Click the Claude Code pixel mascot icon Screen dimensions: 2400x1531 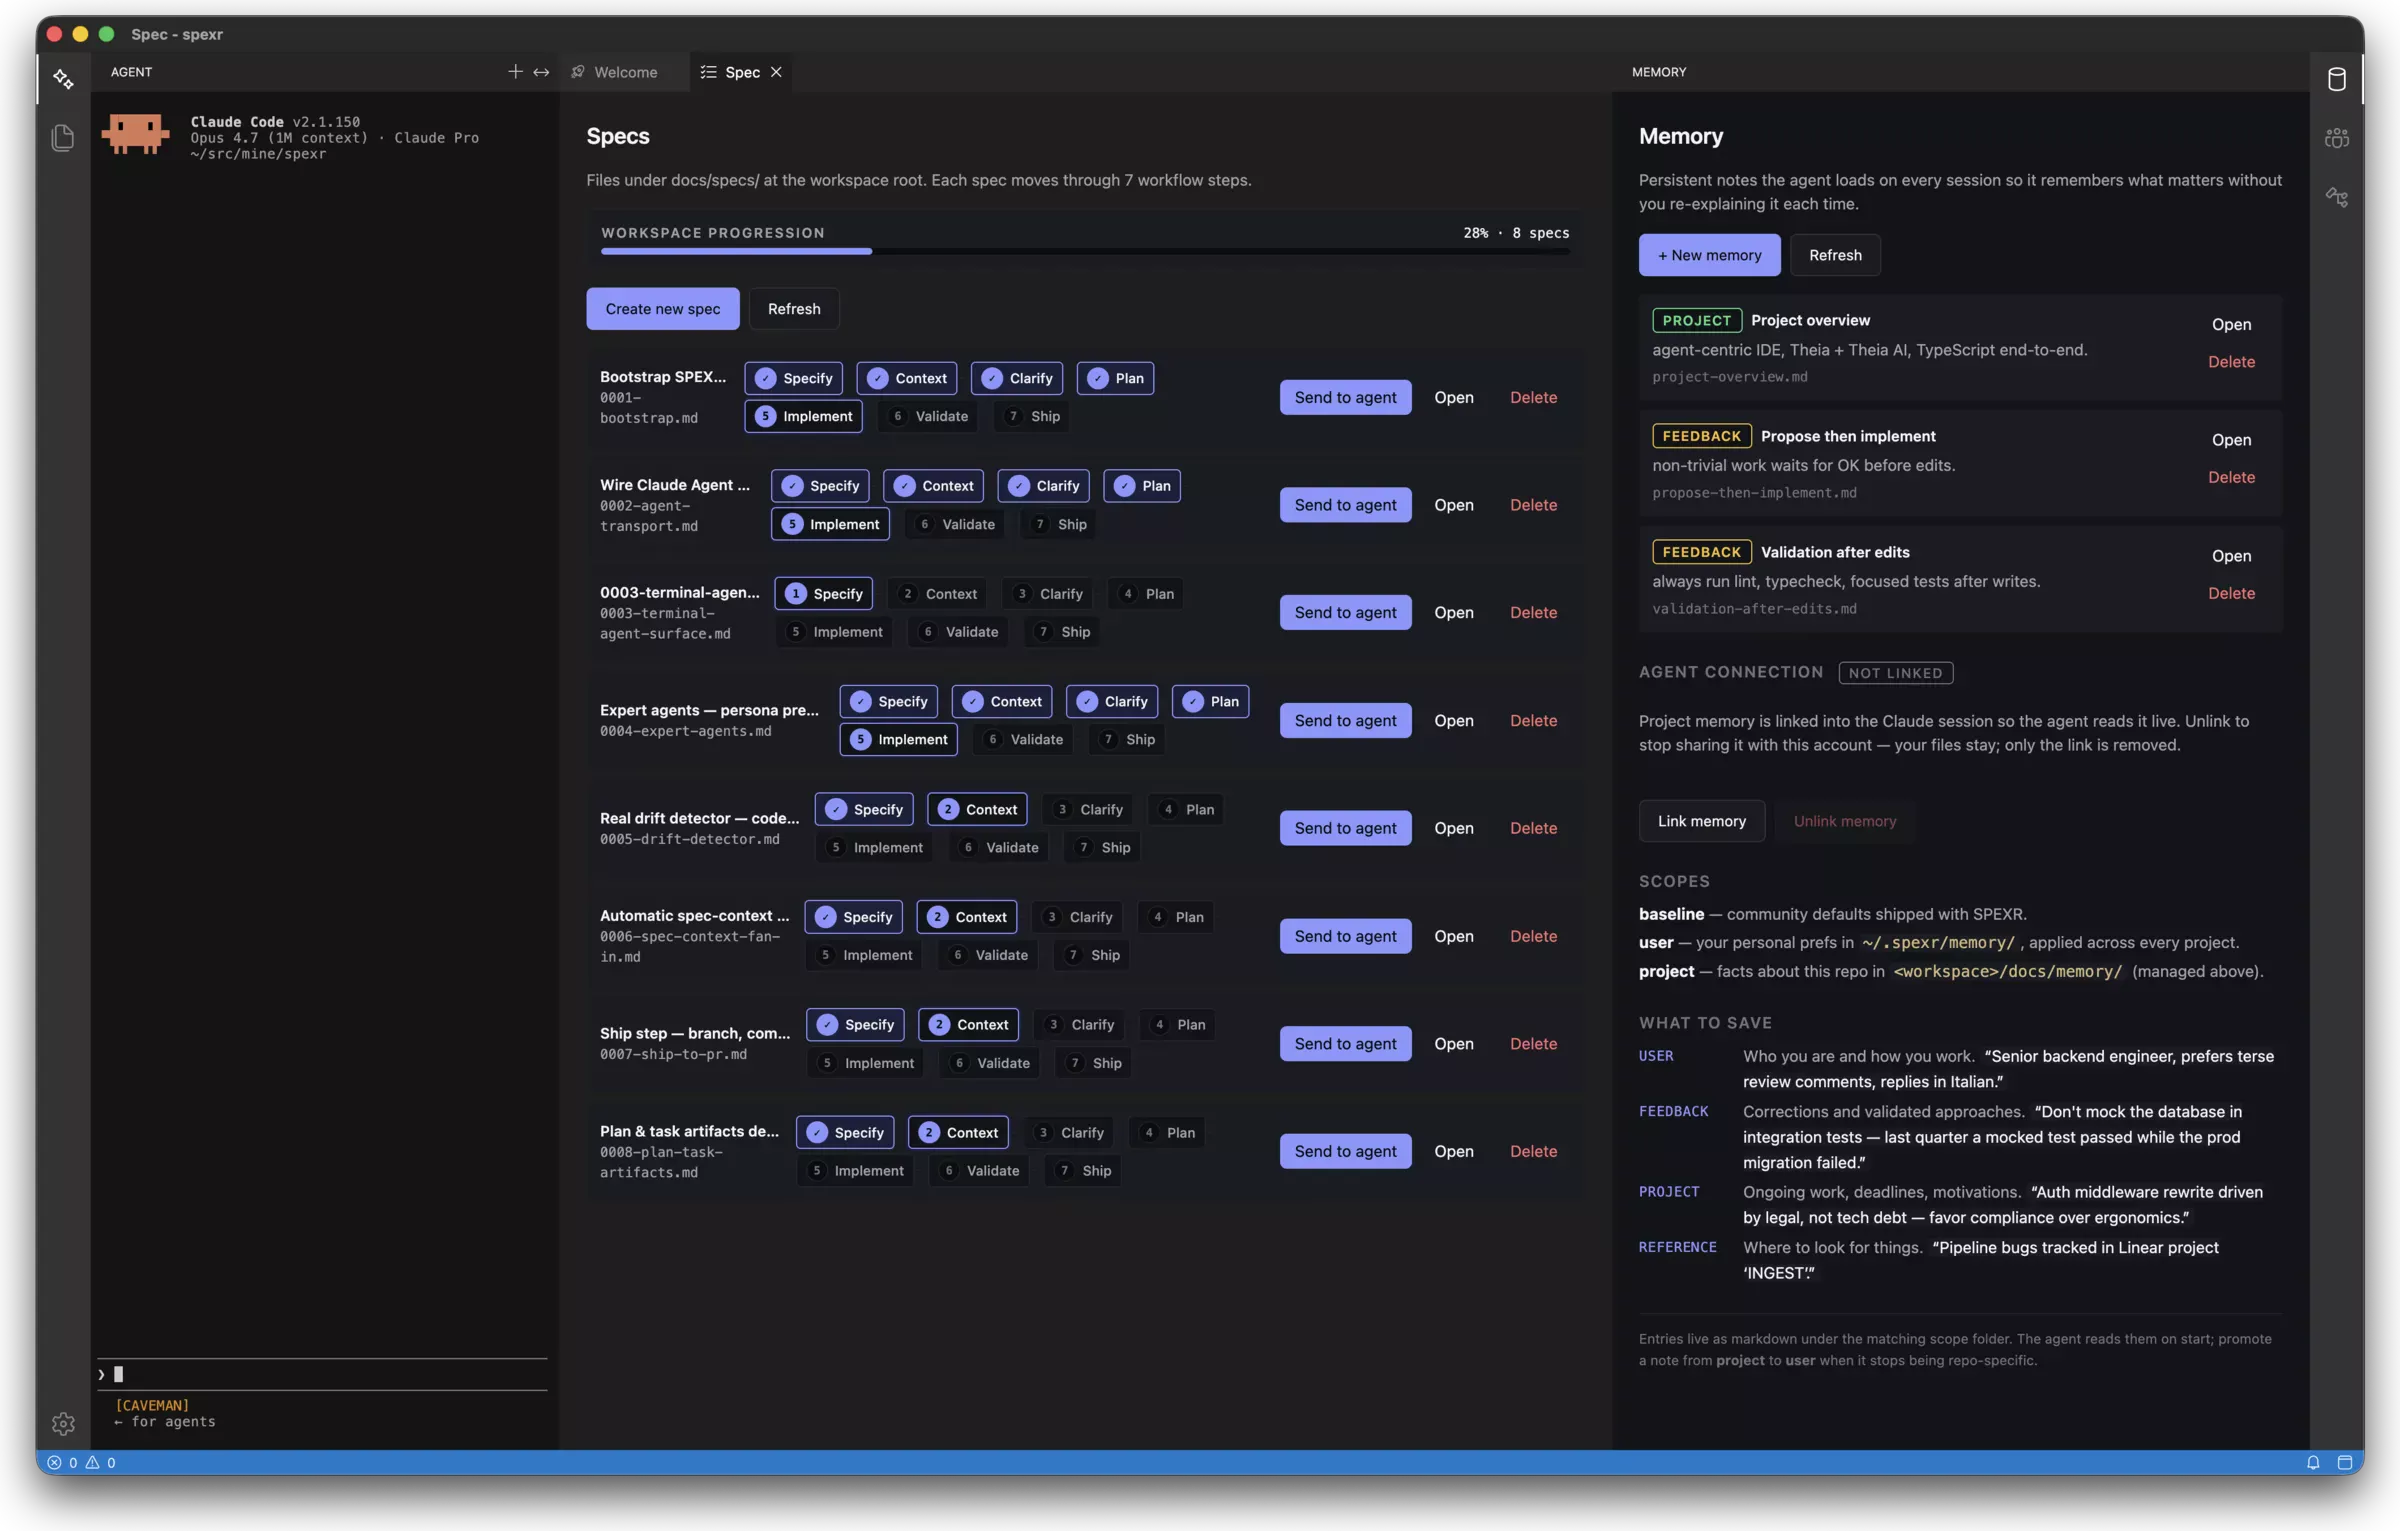point(135,134)
